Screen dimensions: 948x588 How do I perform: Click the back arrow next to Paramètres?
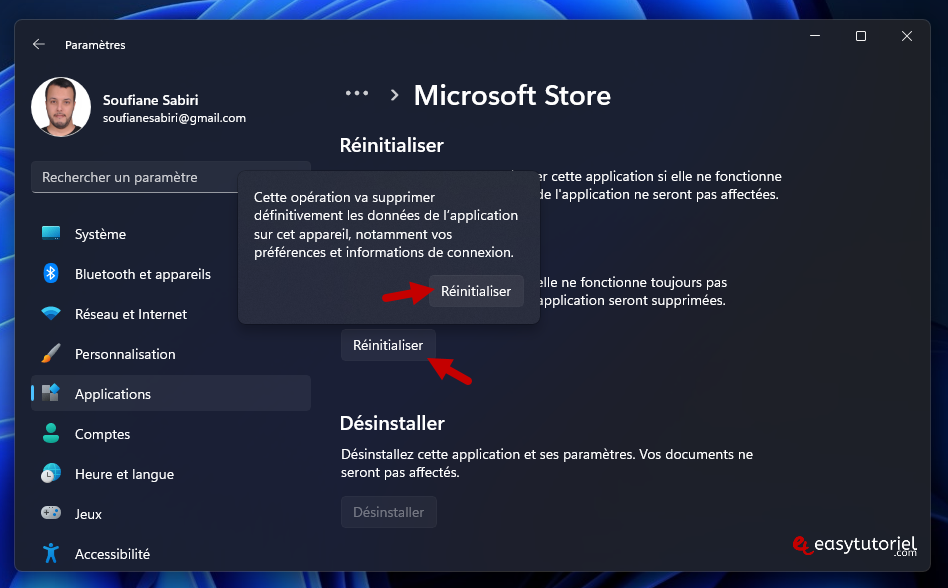click(39, 44)
